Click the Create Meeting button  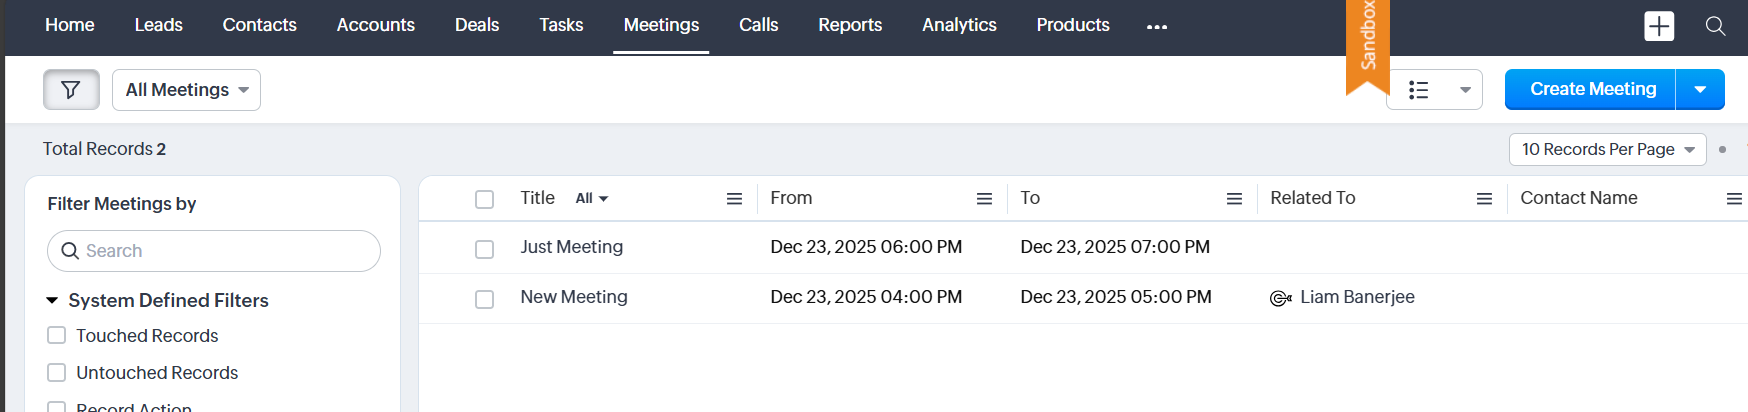click(1592, 90)
